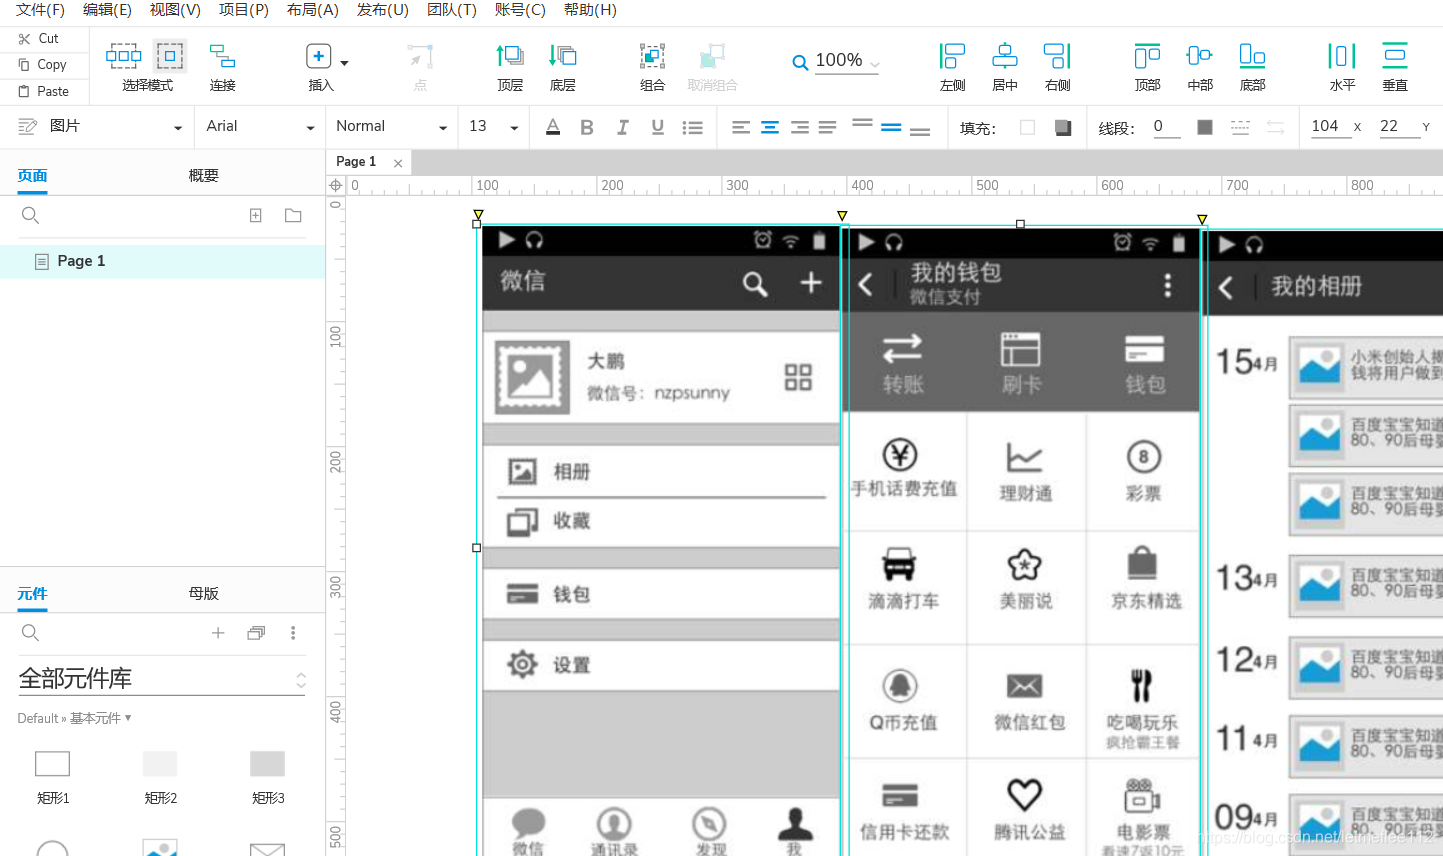The image size is (1443, 856).
Task: Click the Copy button
Action: pos(42,64)
